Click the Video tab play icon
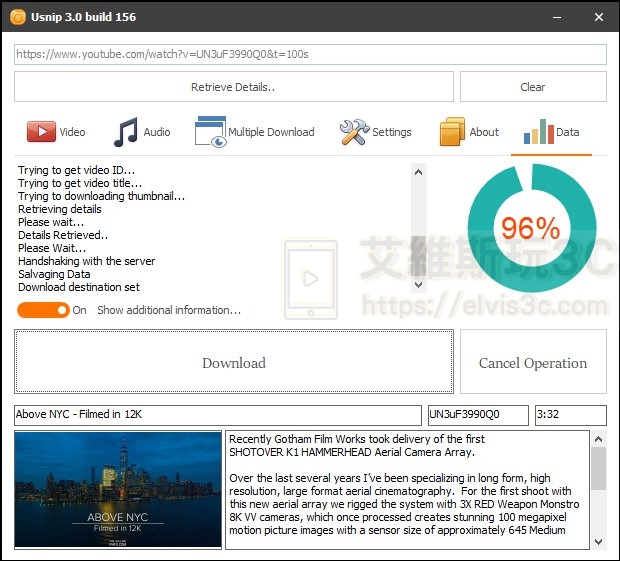Viewport: 620px width, 561px height. [x=41, y=132]
